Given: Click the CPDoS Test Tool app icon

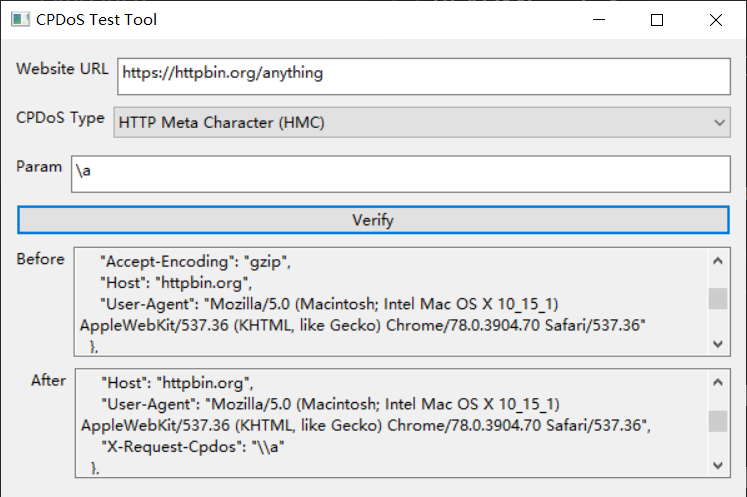Looking at the screenshot, I should [x=19, y=19].
